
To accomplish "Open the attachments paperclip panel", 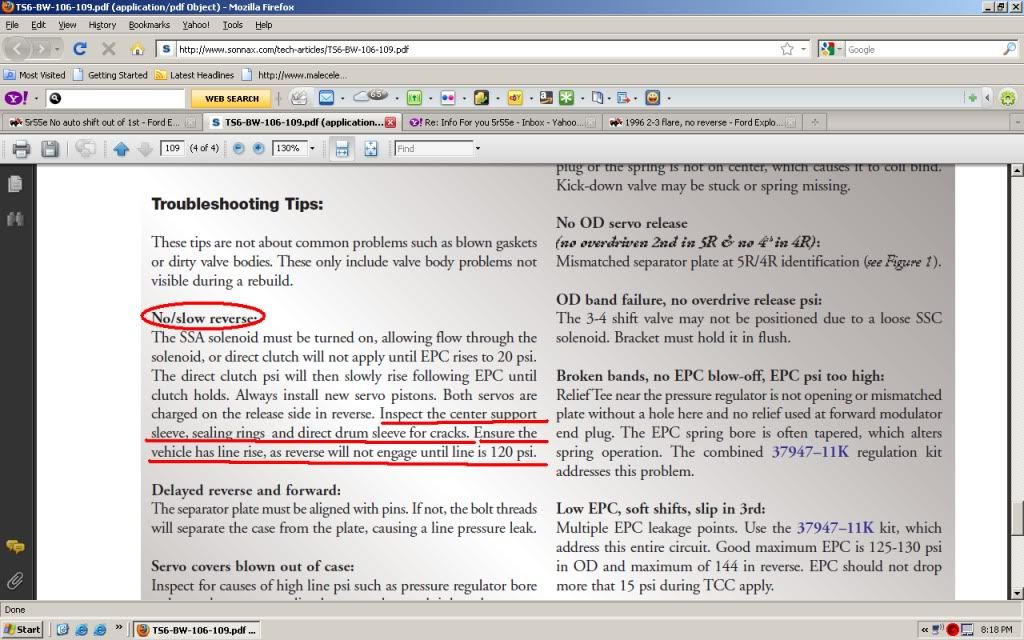I will coord(15,579).
